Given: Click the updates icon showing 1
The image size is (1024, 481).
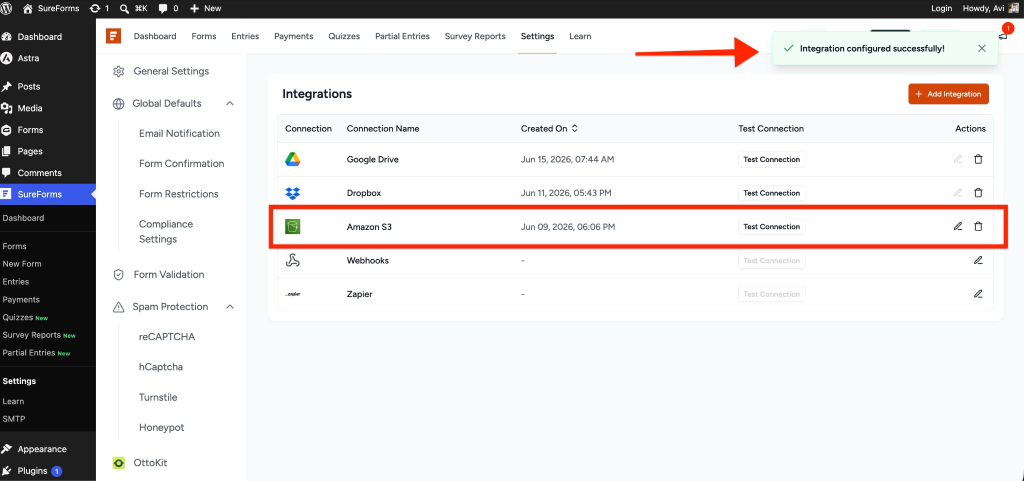Looking at the screenshot, I should pos(99,8).
